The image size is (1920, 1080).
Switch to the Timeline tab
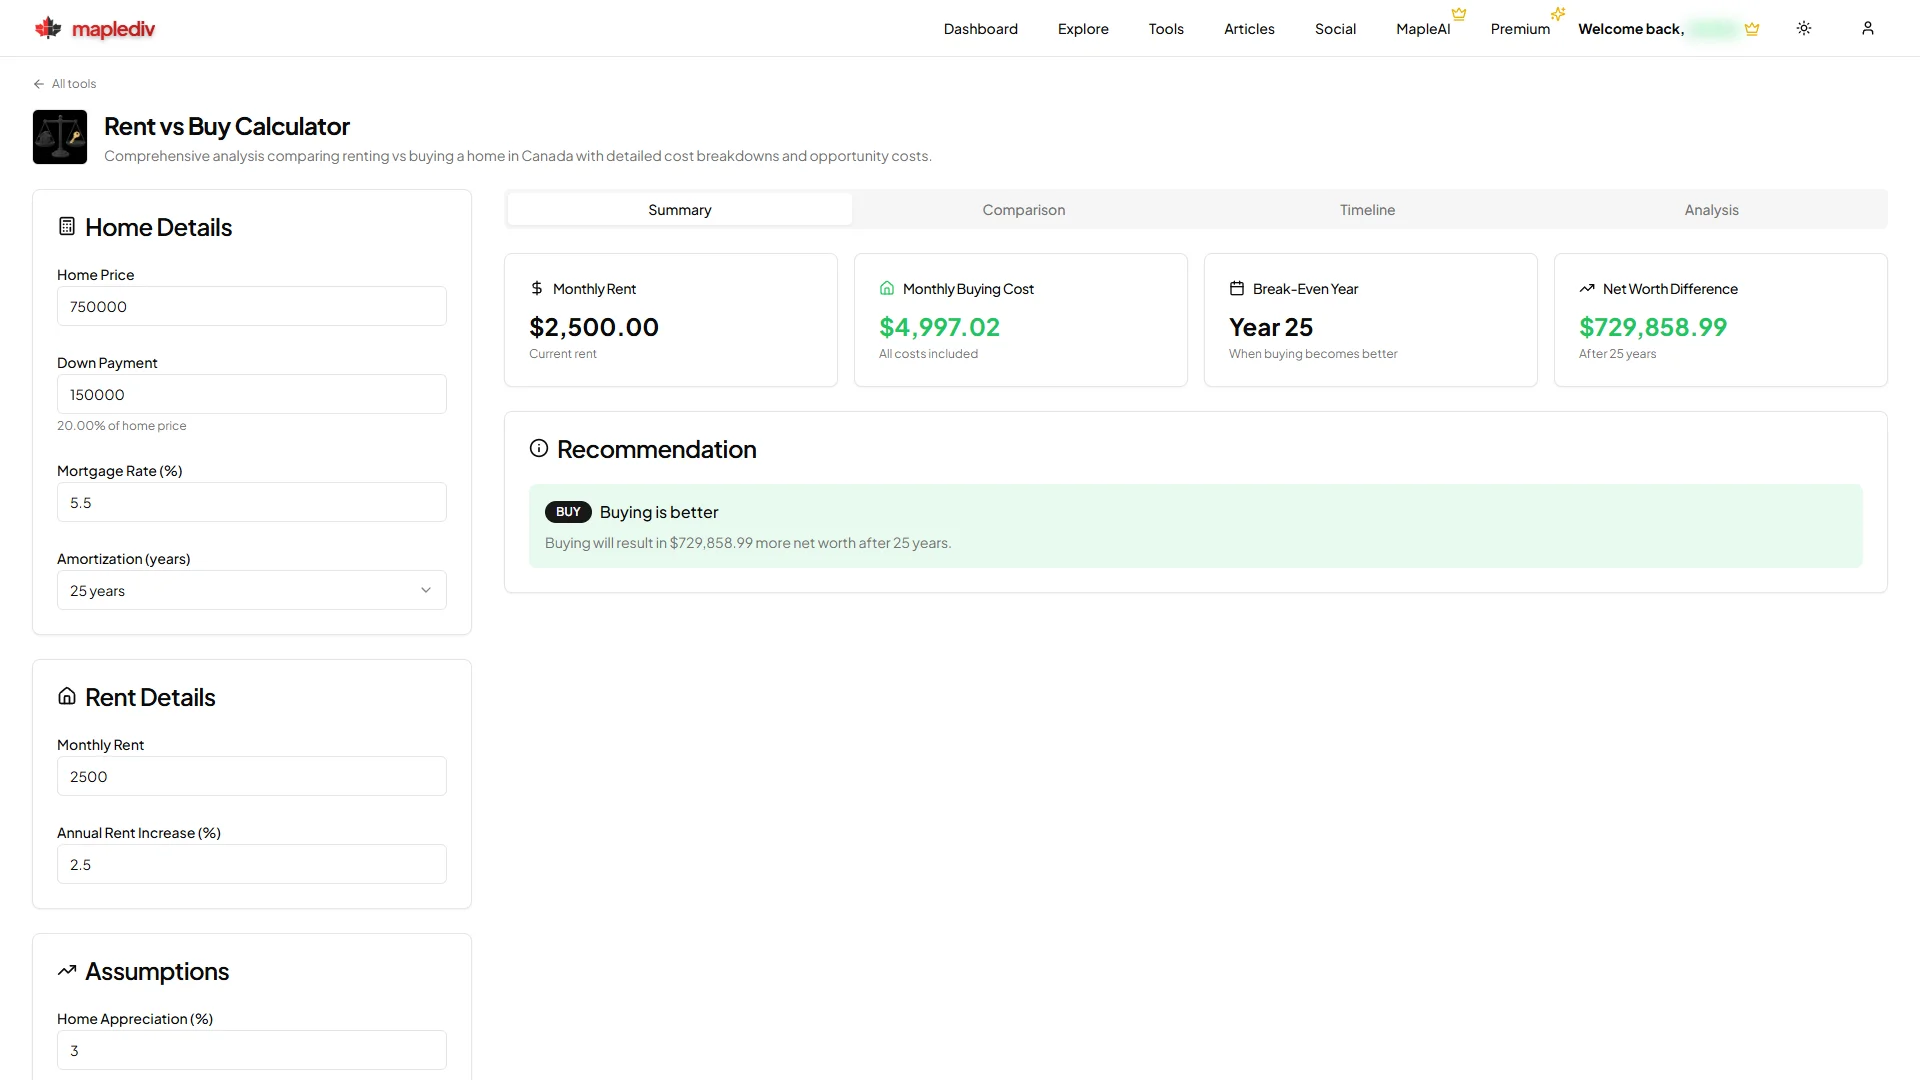(x=1368, y=209)
